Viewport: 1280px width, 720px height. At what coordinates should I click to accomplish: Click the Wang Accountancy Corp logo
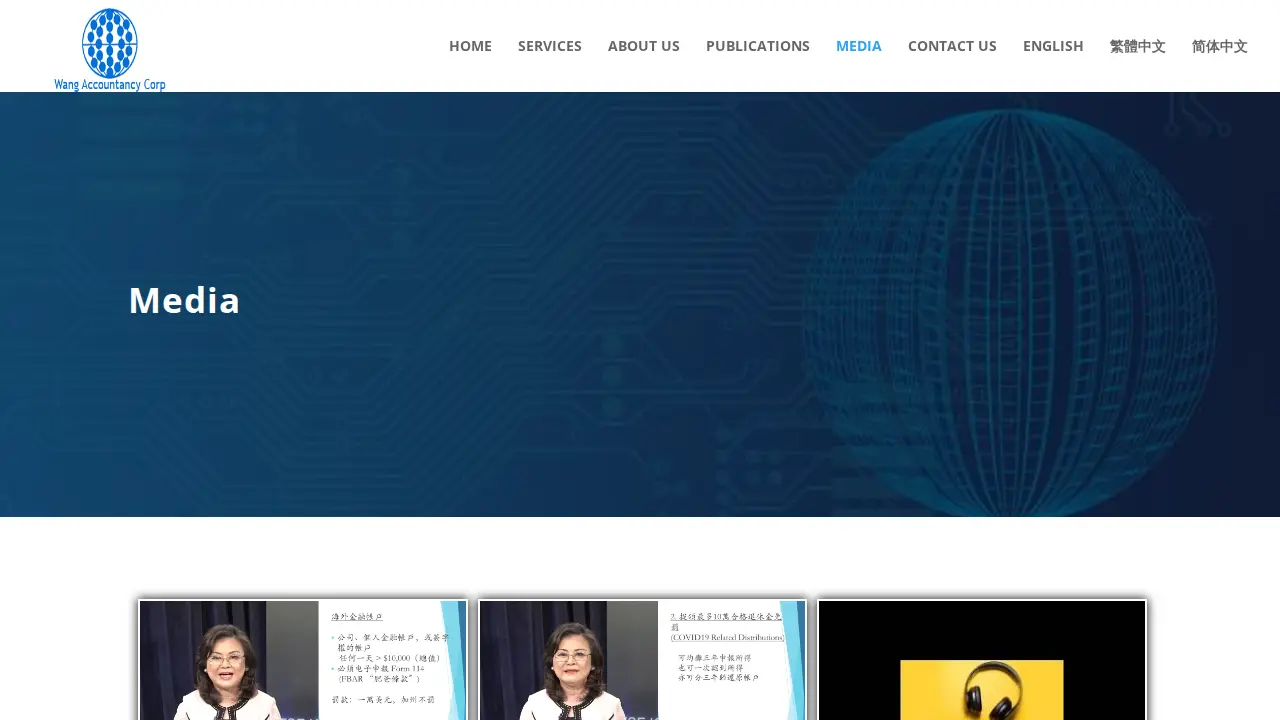point(110,50)
